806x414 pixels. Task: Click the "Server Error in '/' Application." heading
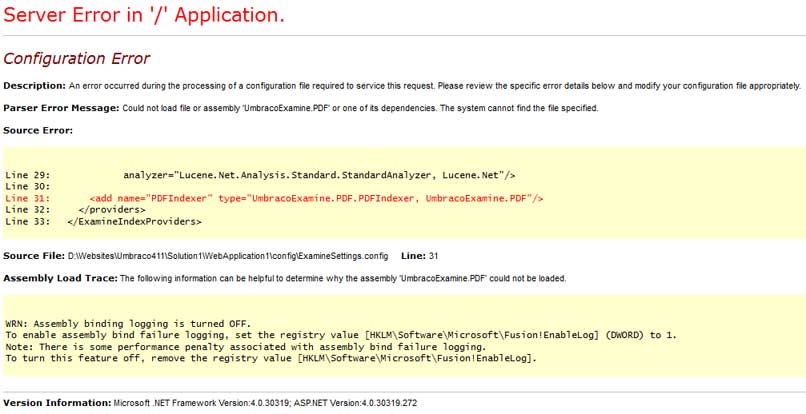[x=144, y=15]
